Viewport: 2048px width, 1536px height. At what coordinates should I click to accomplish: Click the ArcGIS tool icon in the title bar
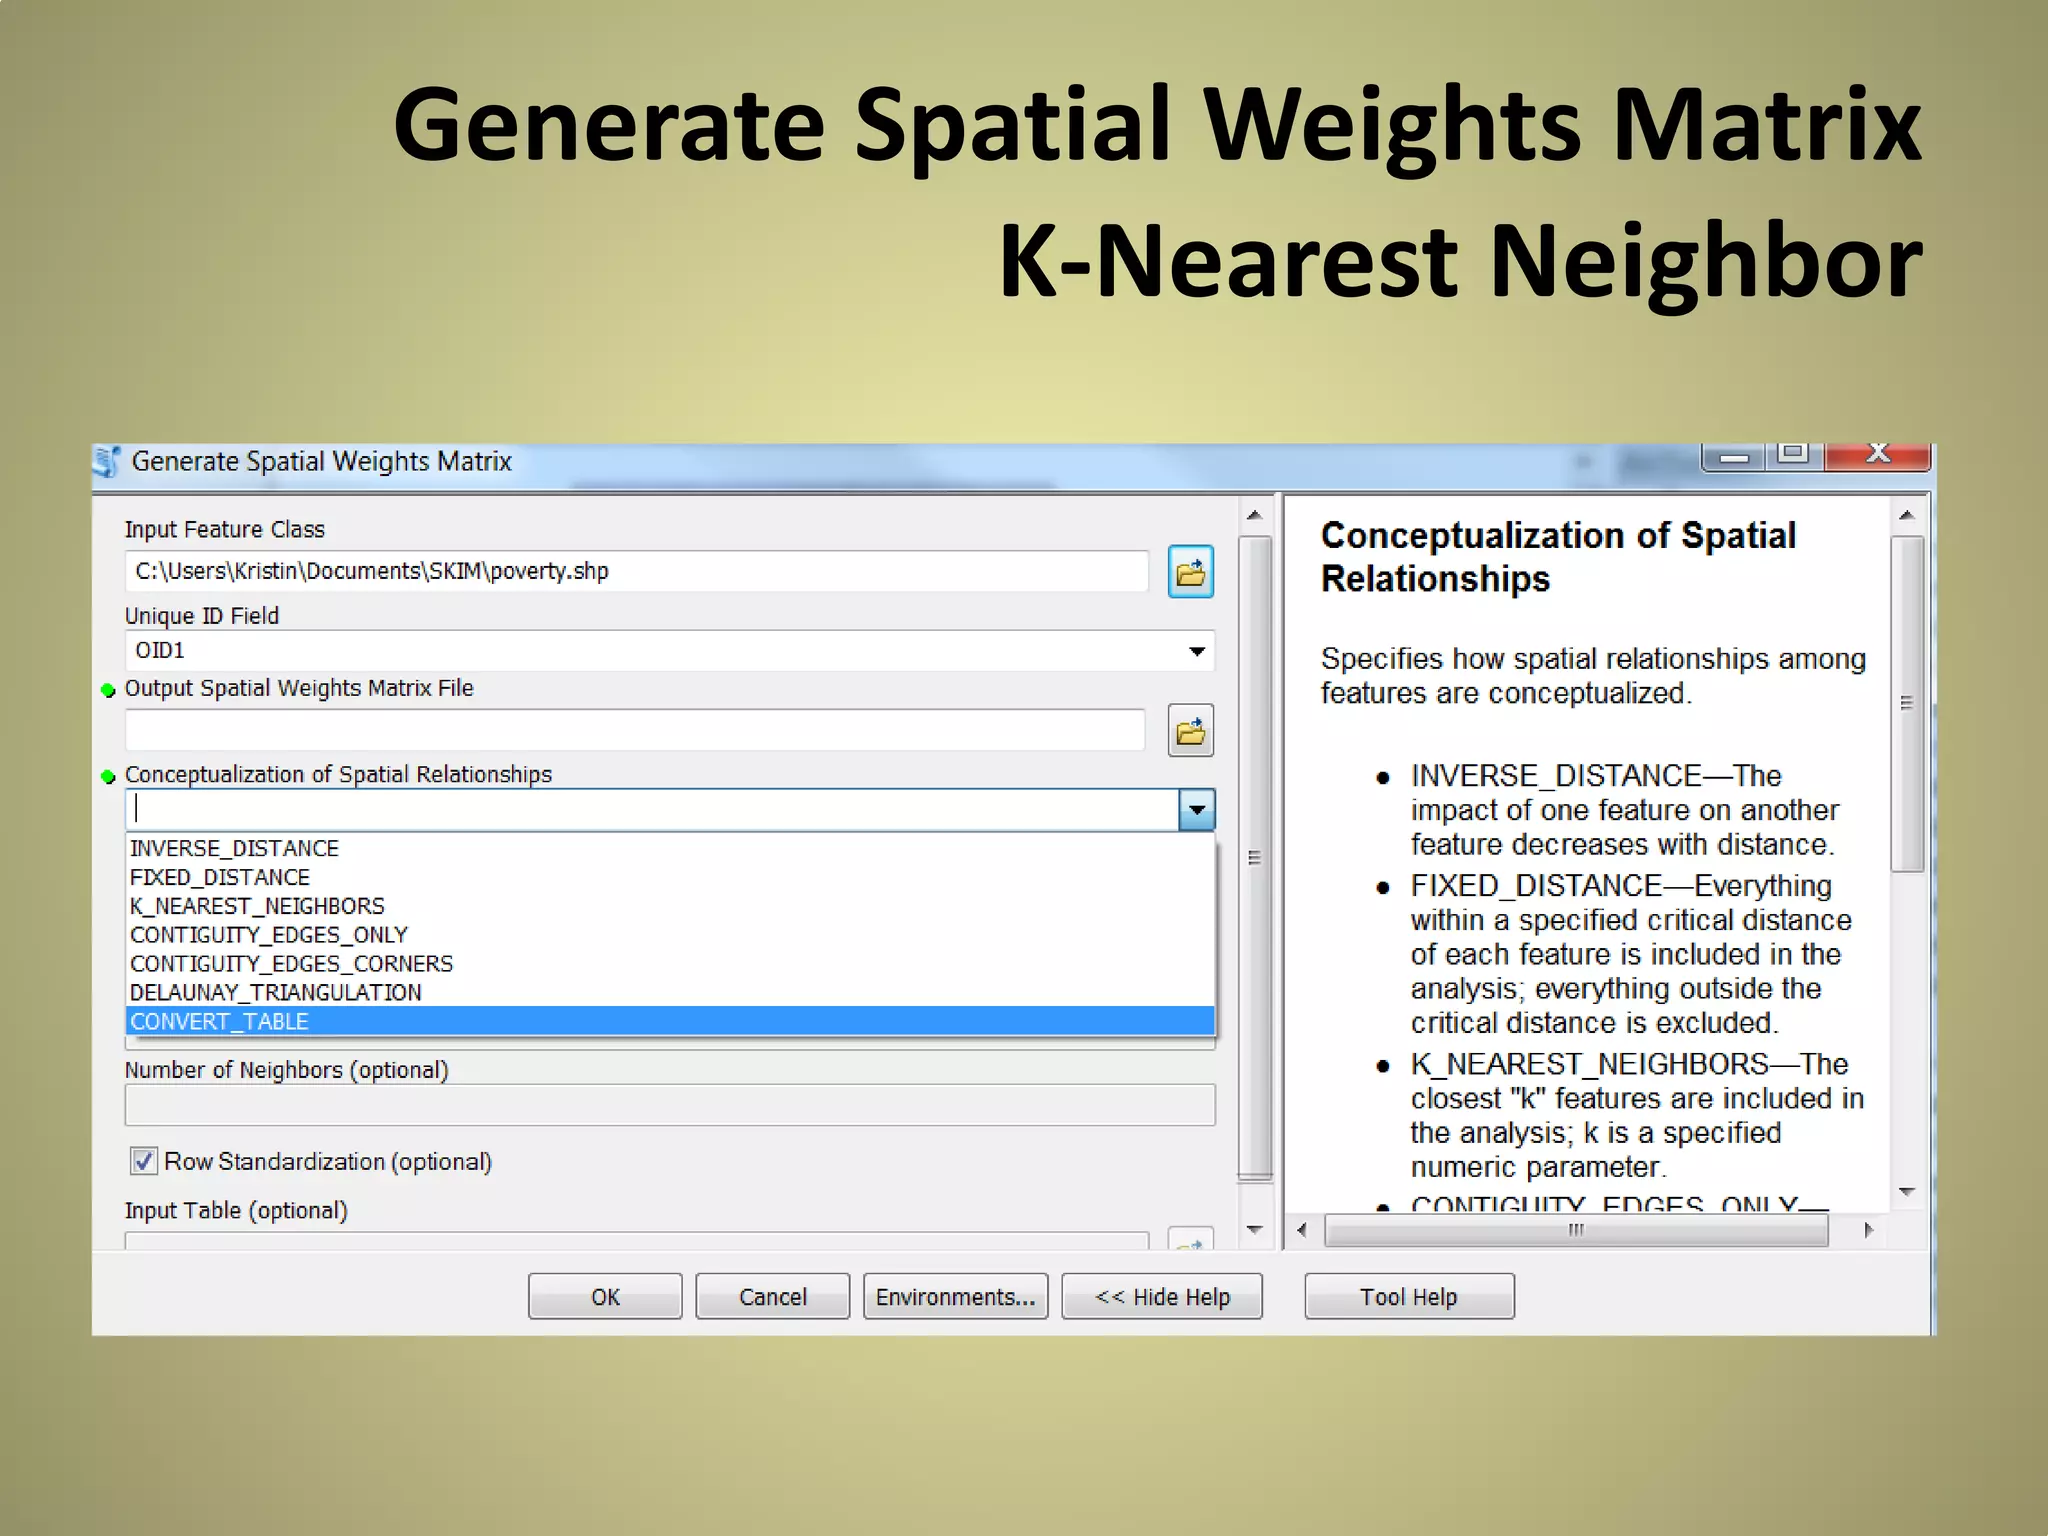click(x=107, y=462)
